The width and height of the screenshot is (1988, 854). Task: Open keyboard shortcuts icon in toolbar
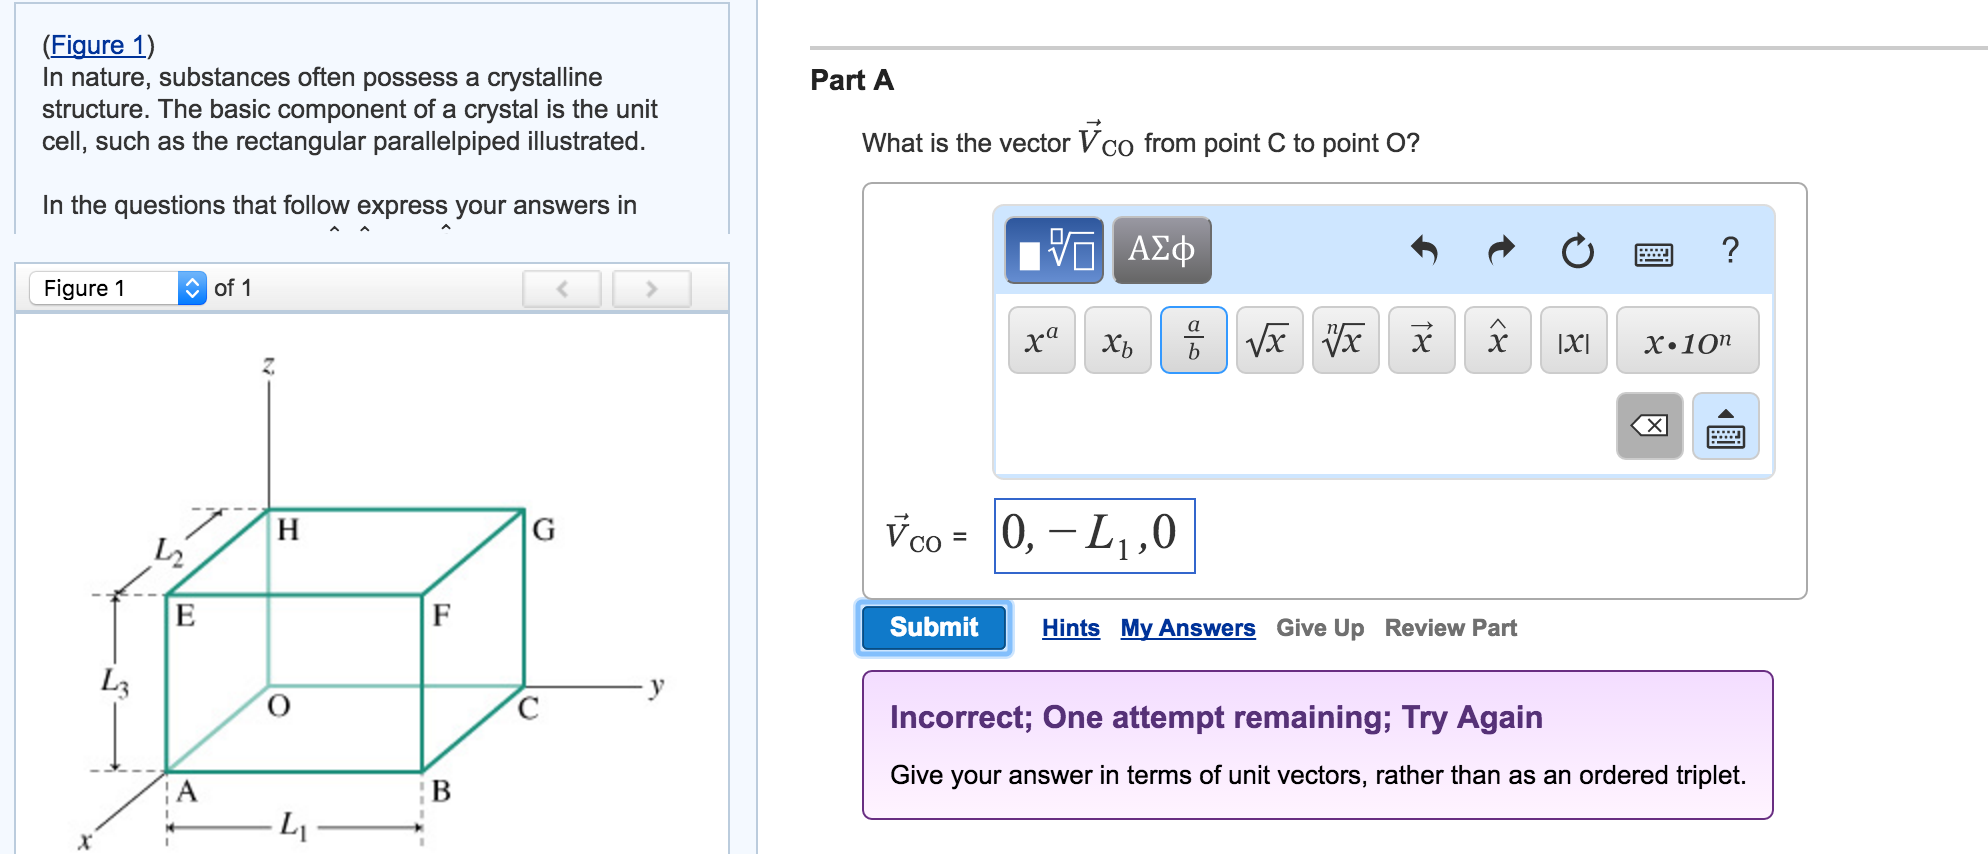click(1653, 254)
